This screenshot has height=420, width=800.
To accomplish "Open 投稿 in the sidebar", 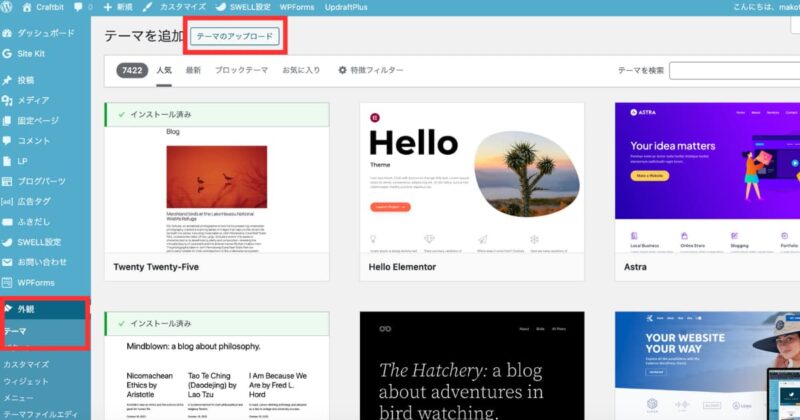I will 26,80.
